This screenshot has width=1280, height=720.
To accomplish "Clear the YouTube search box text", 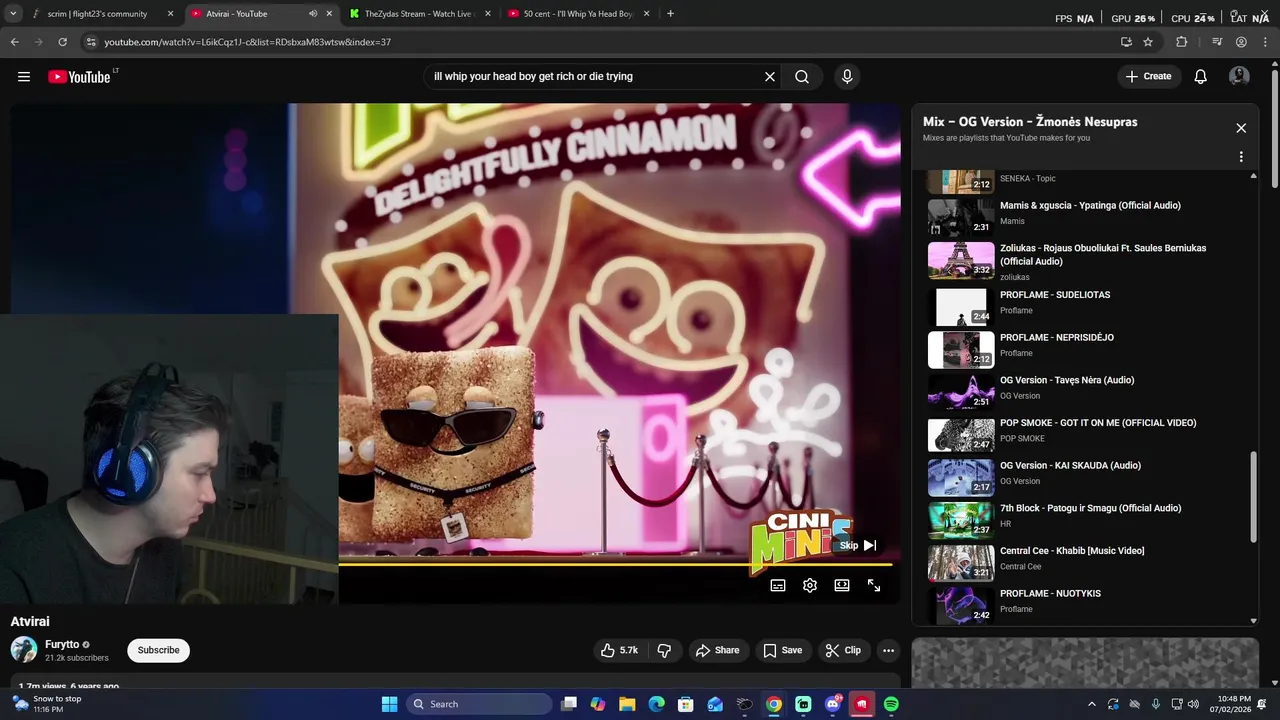I will (770, 77).
